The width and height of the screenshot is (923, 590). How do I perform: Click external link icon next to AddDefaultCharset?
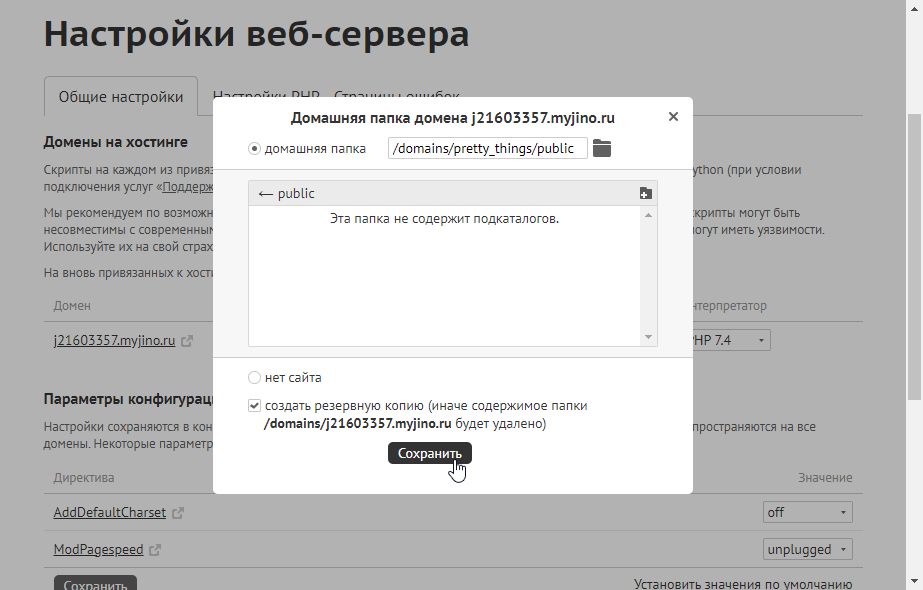178,513
